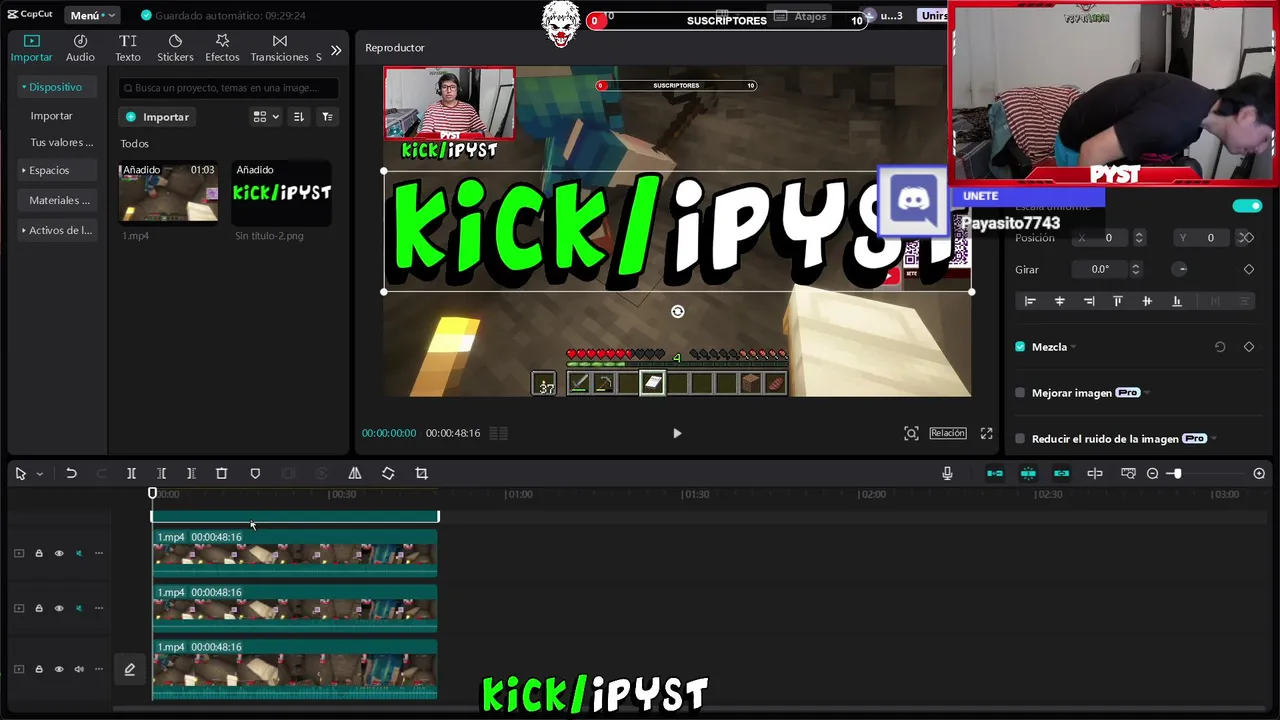
Task: Lock the bottom 1.mp4 track
Action: coord(39,669)
